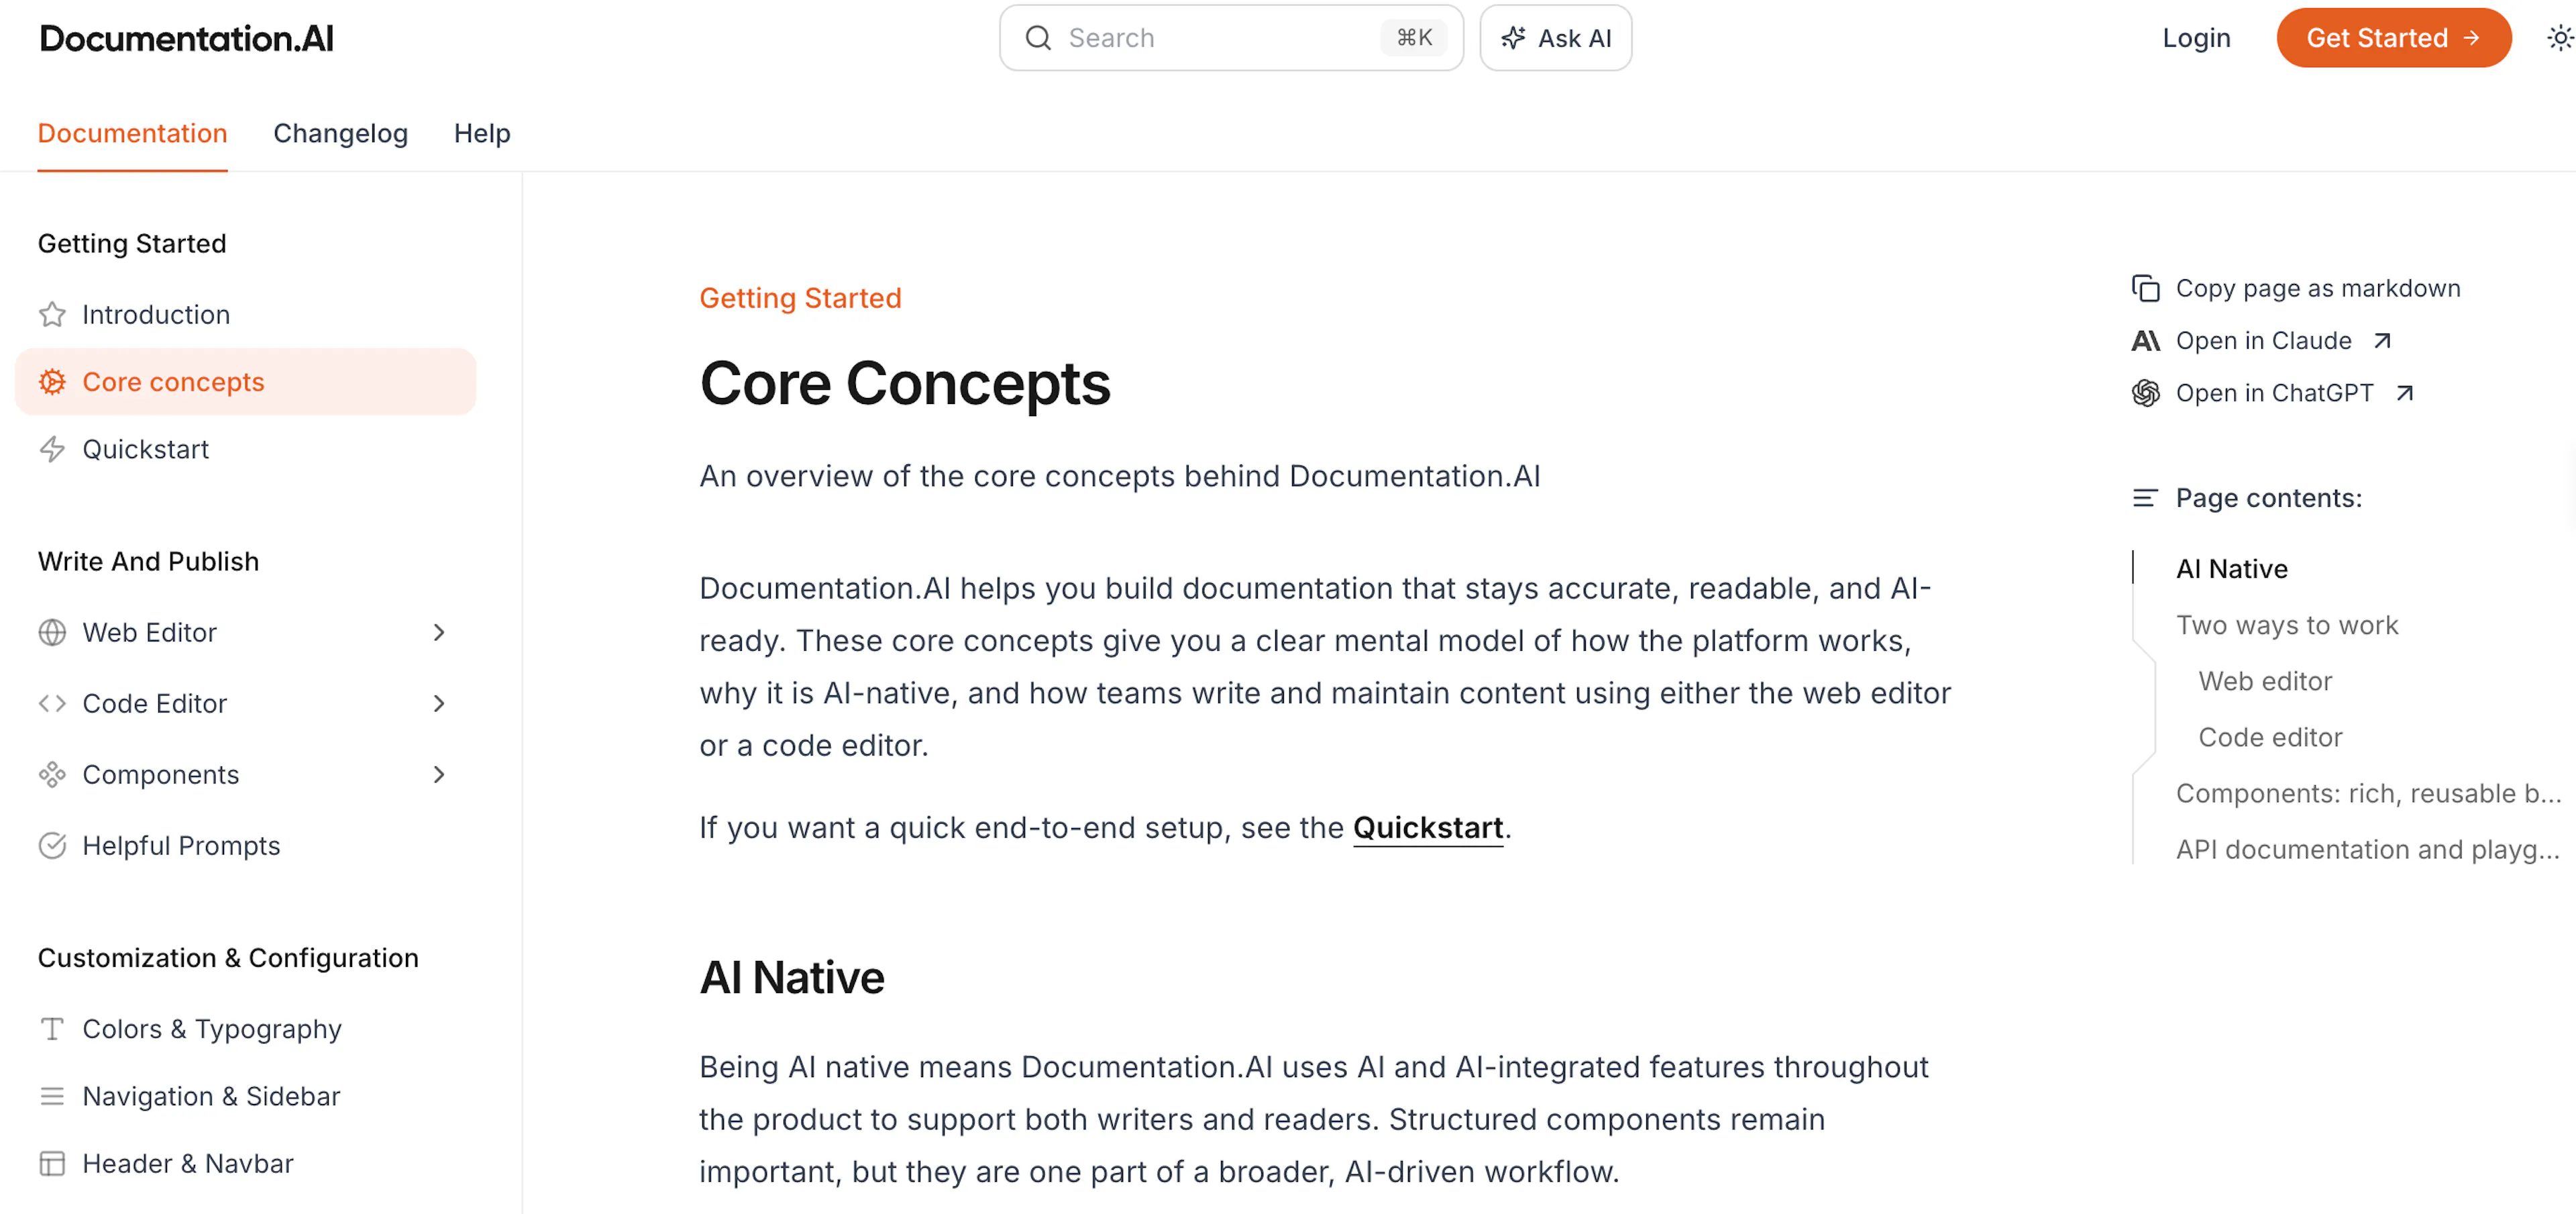
Task: Open the Help tab
Action: pos(482,133)
